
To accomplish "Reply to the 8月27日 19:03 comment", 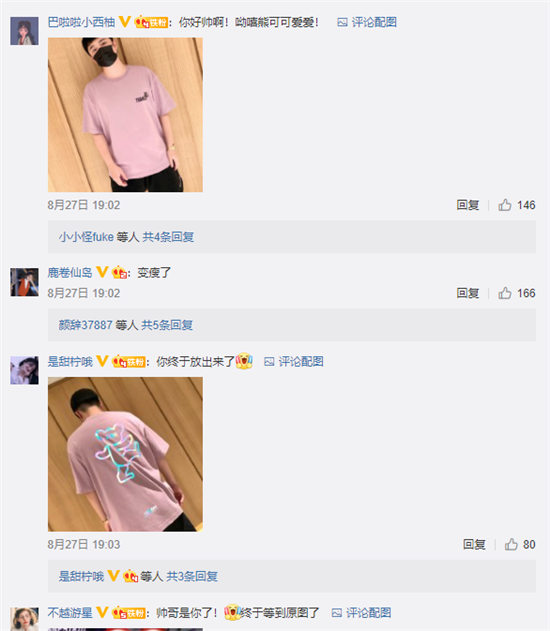I will point(474,544).
